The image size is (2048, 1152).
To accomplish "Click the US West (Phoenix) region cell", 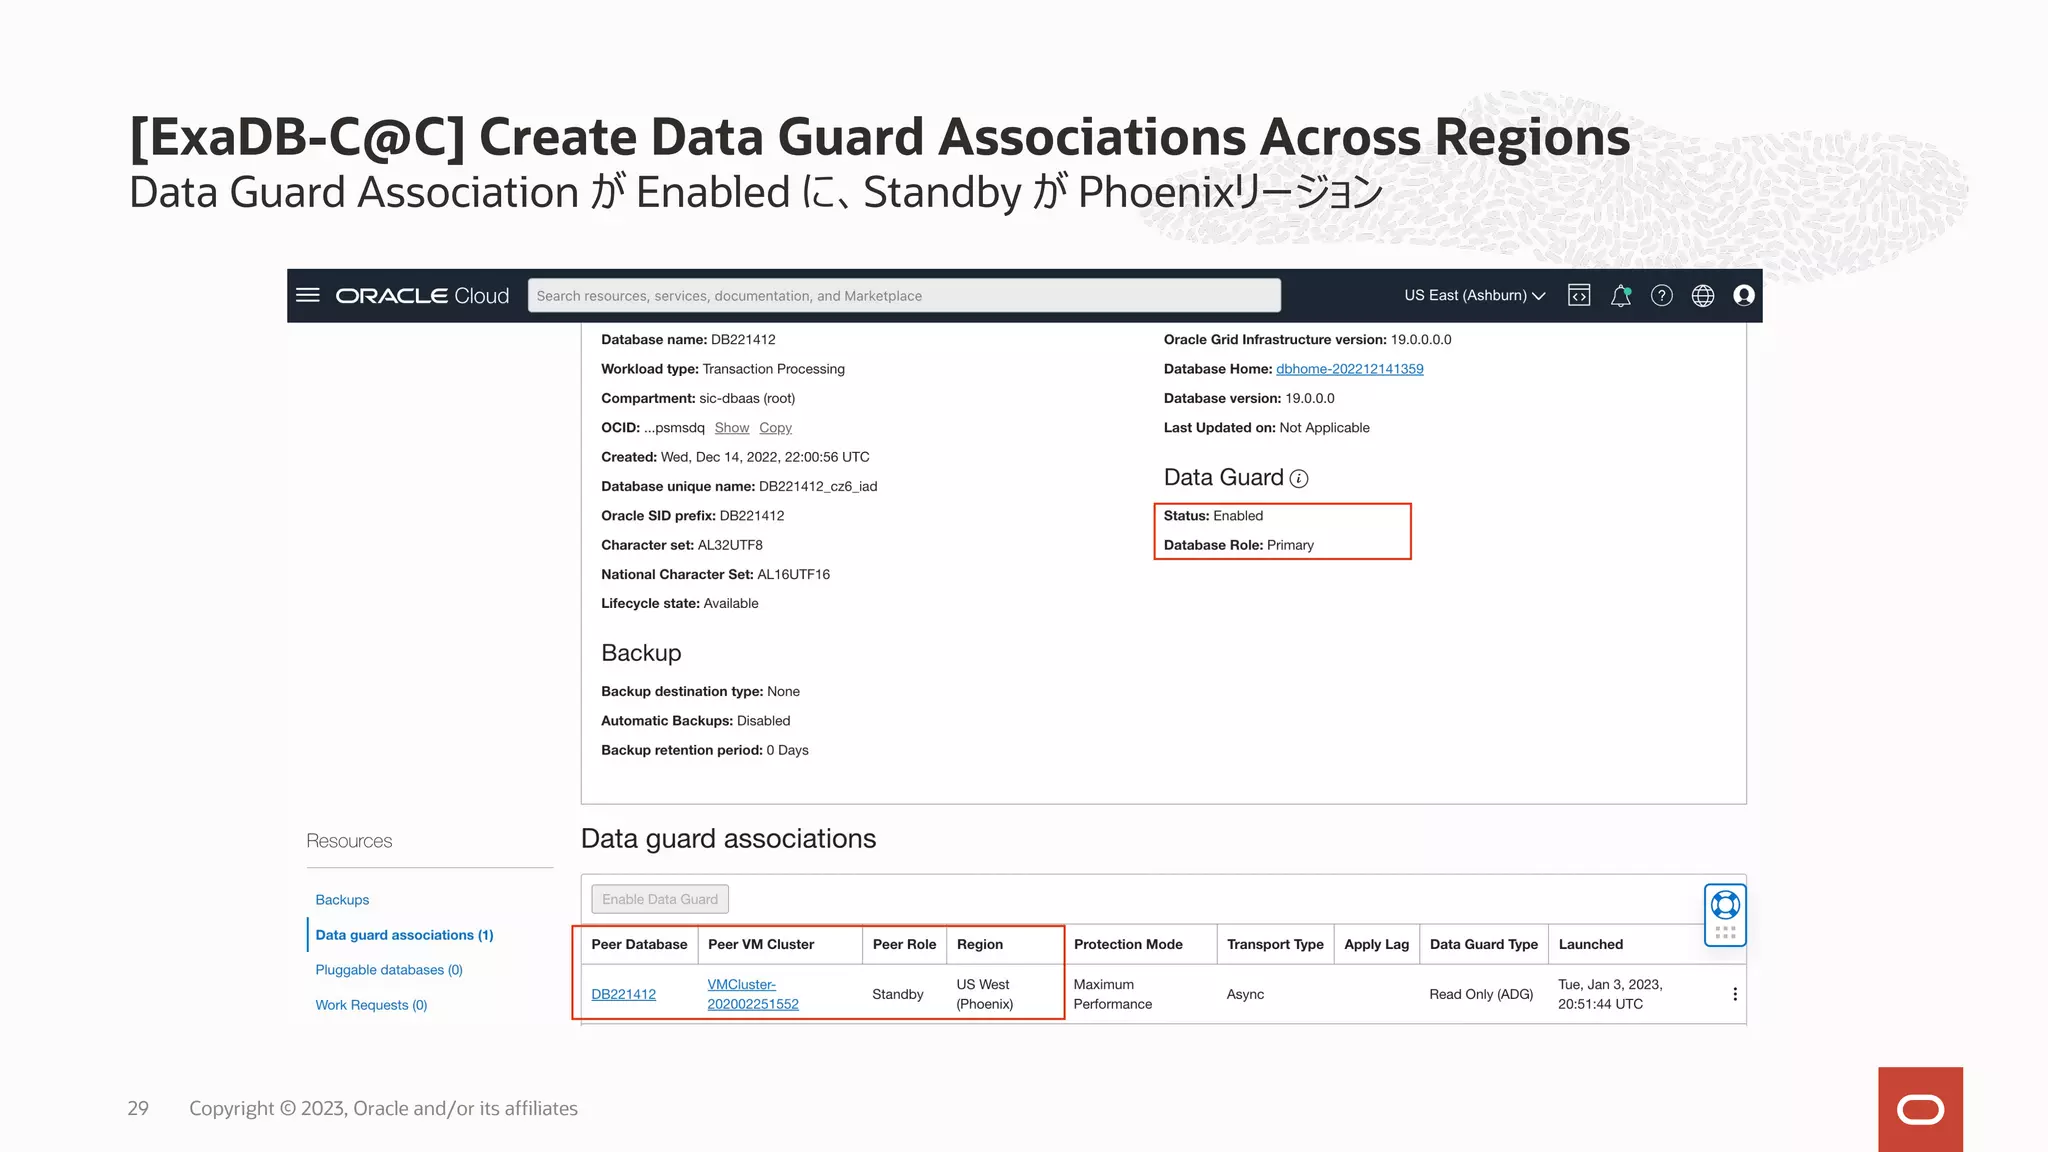I will (x=985, y=994).
